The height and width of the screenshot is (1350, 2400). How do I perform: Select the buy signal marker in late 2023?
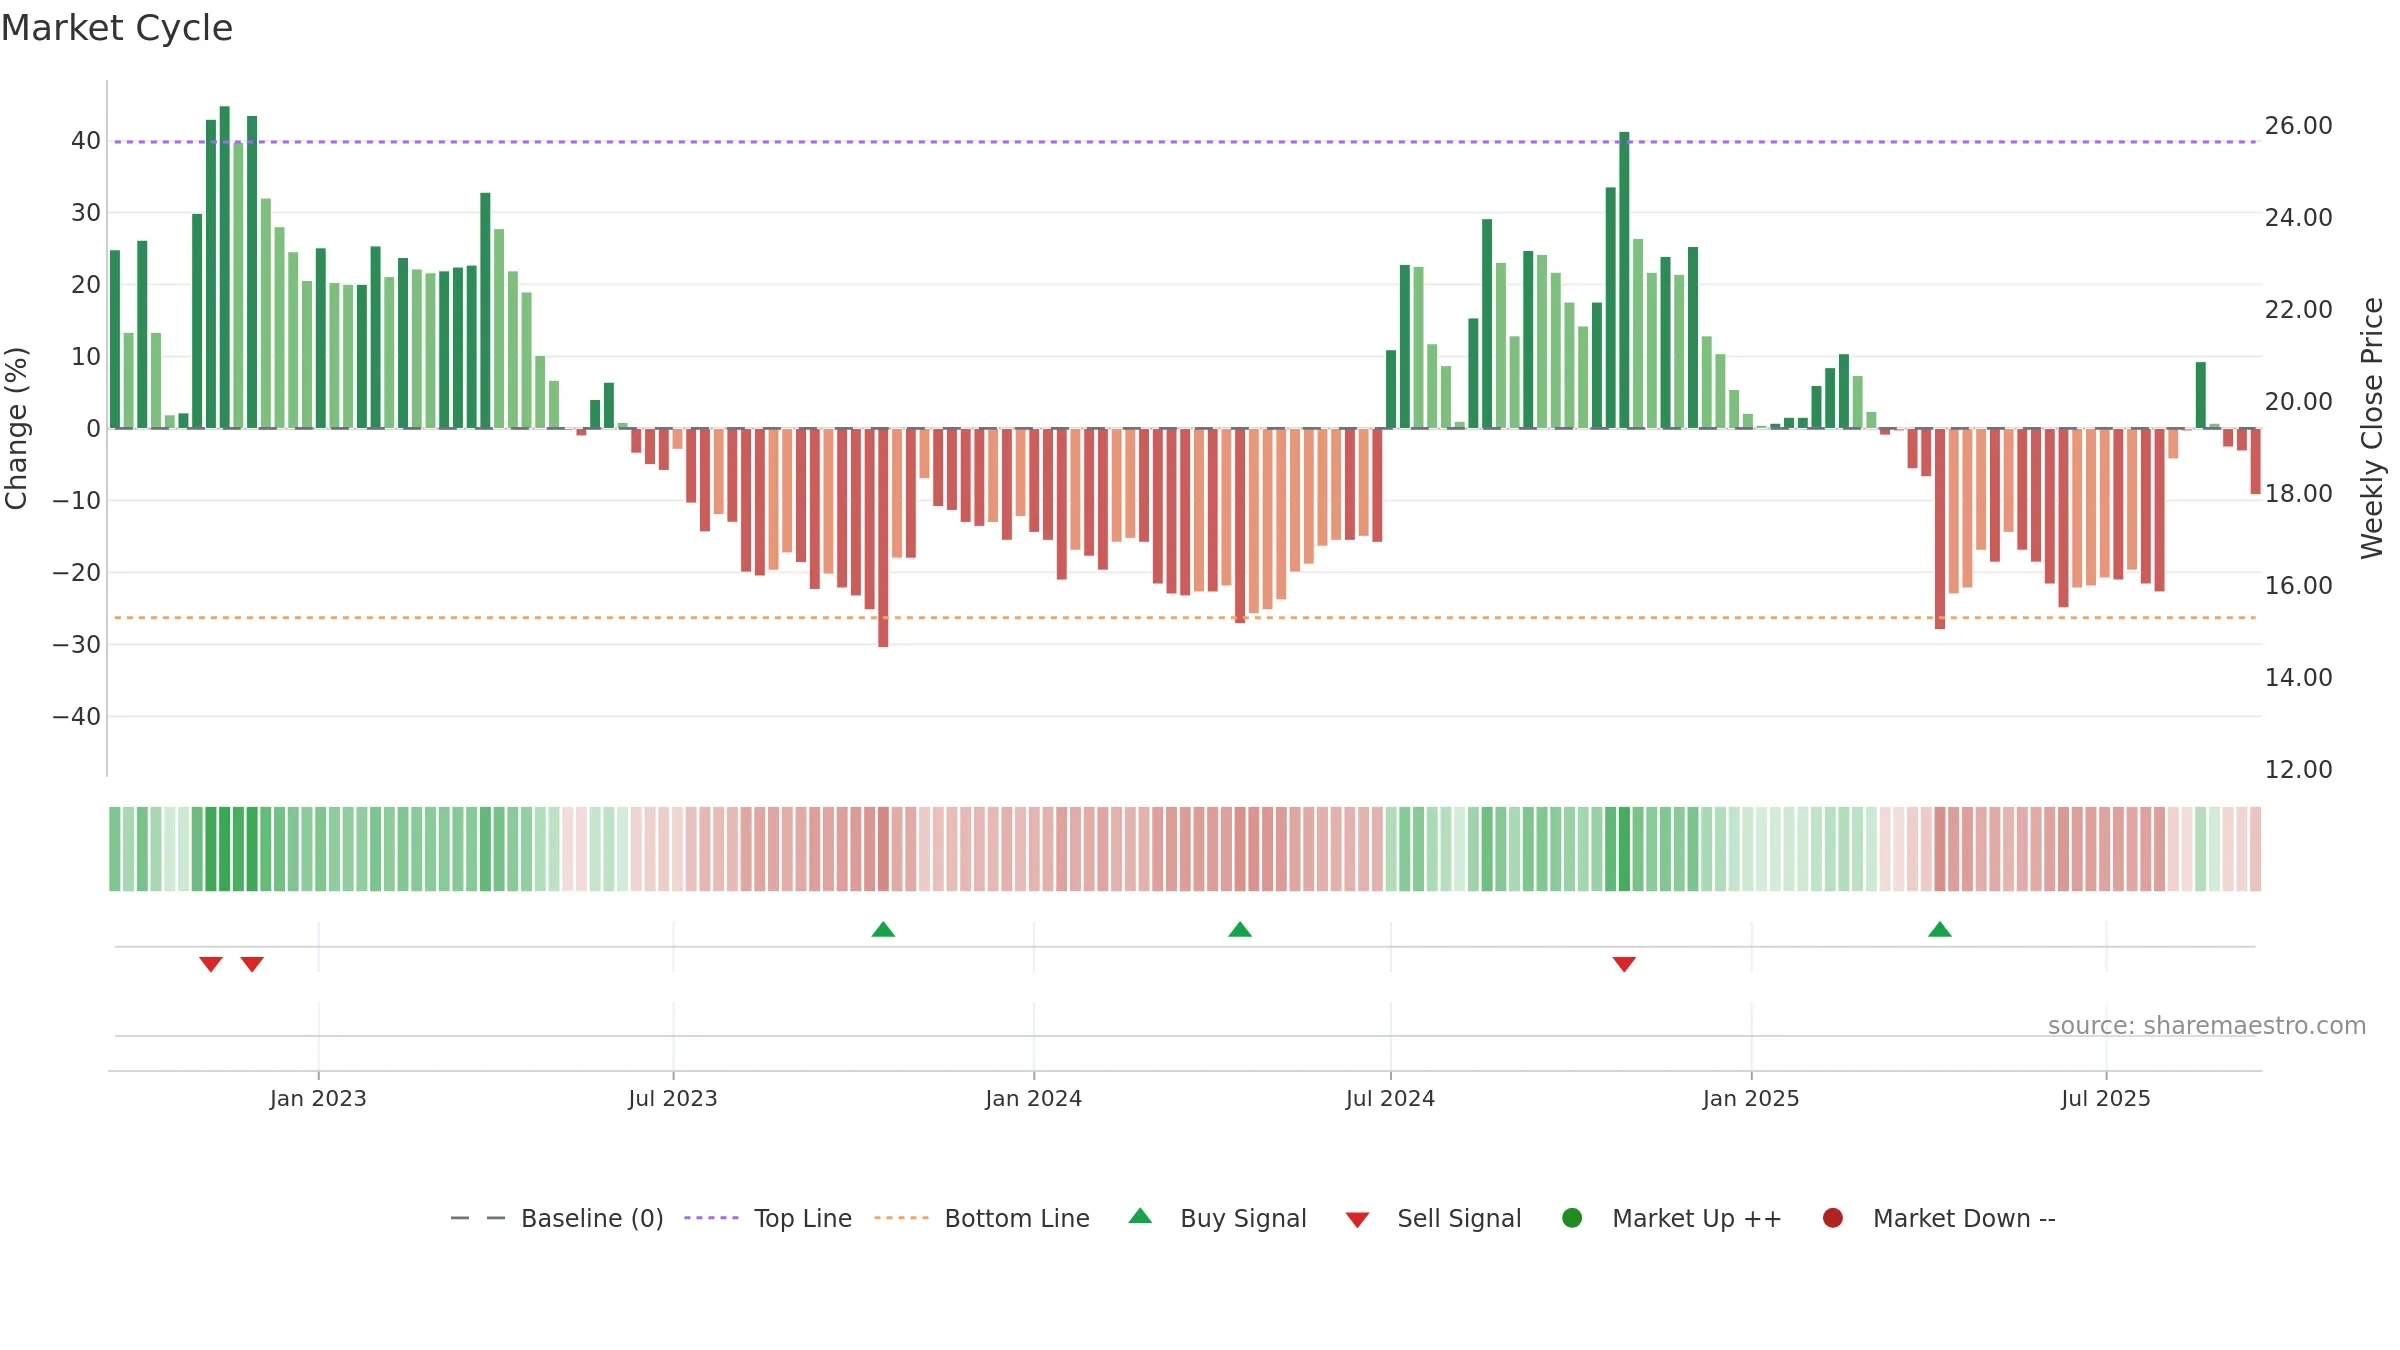click(883, 929)
